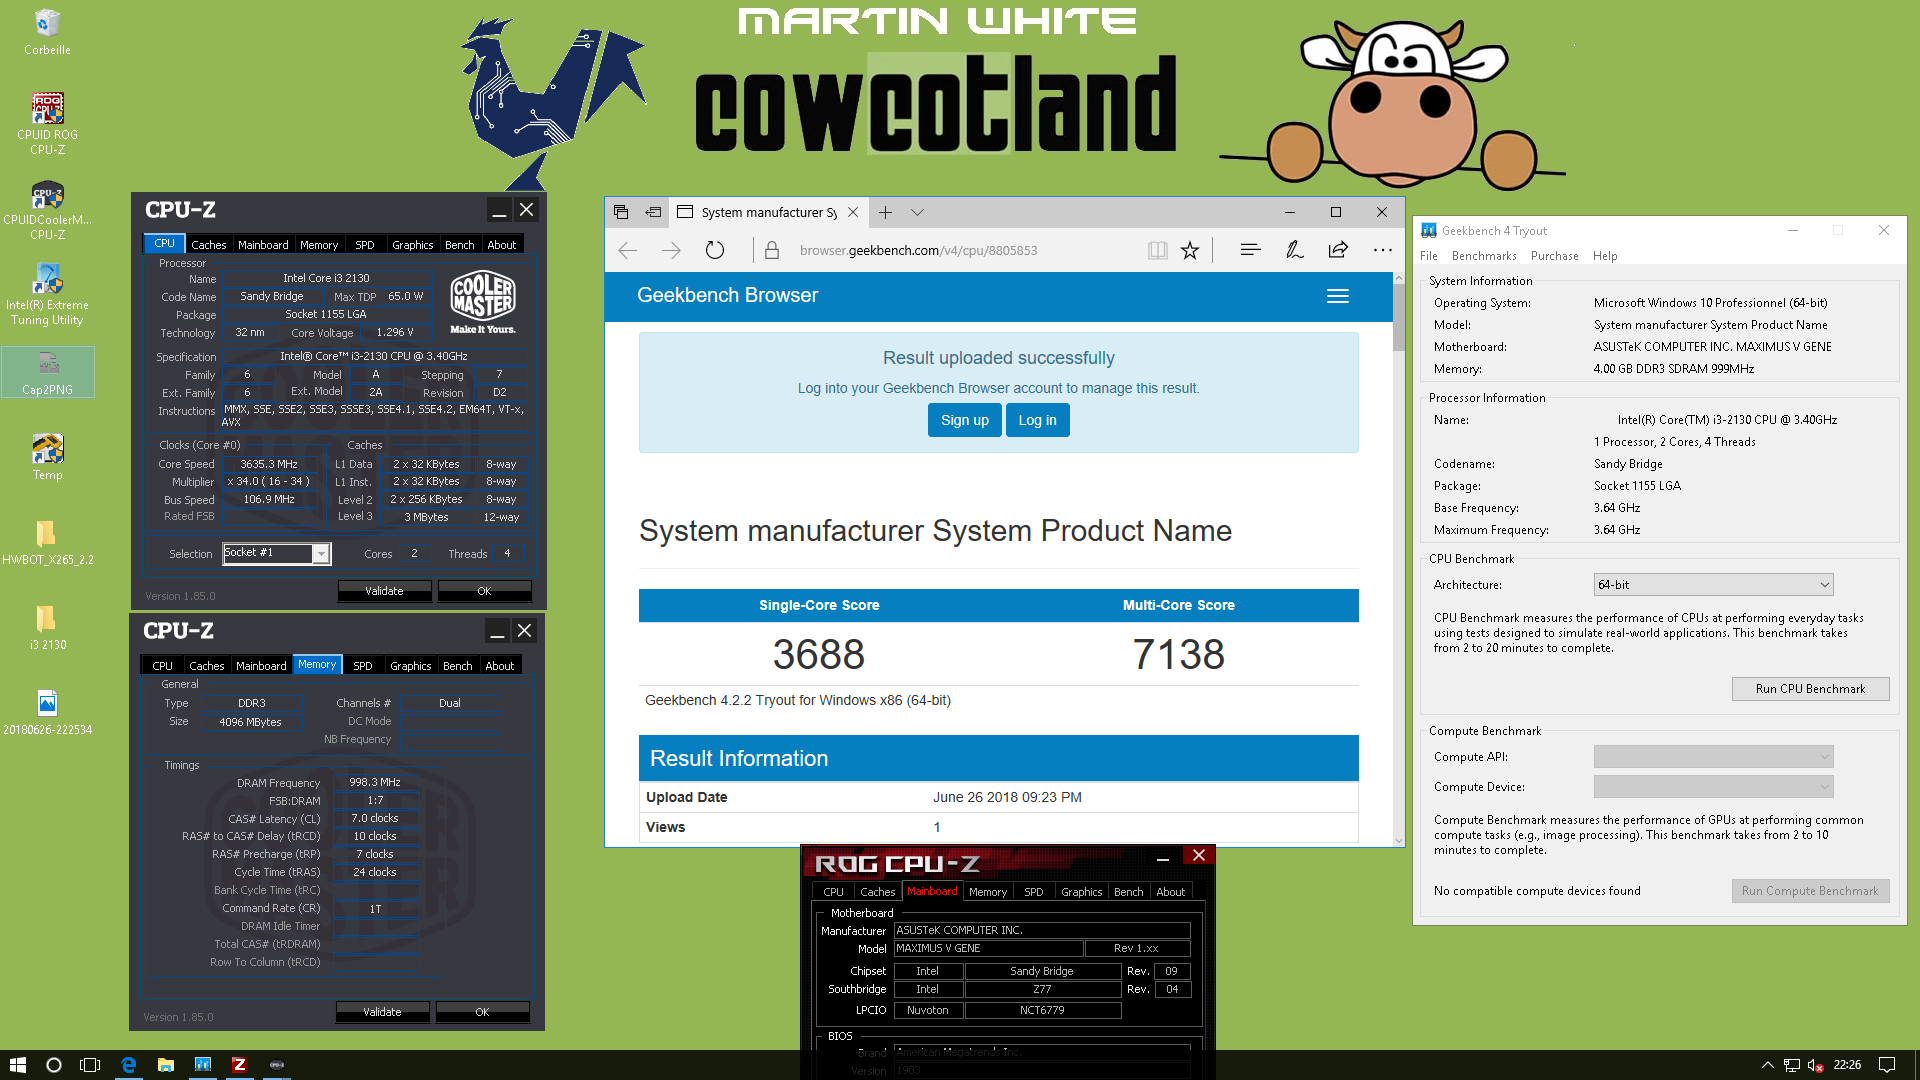This screenshot has width=1920, height=1080.
Task: Expand the Architecture 64-bit dropdown
Action: pyautogui.click(x=1713, y=585)
